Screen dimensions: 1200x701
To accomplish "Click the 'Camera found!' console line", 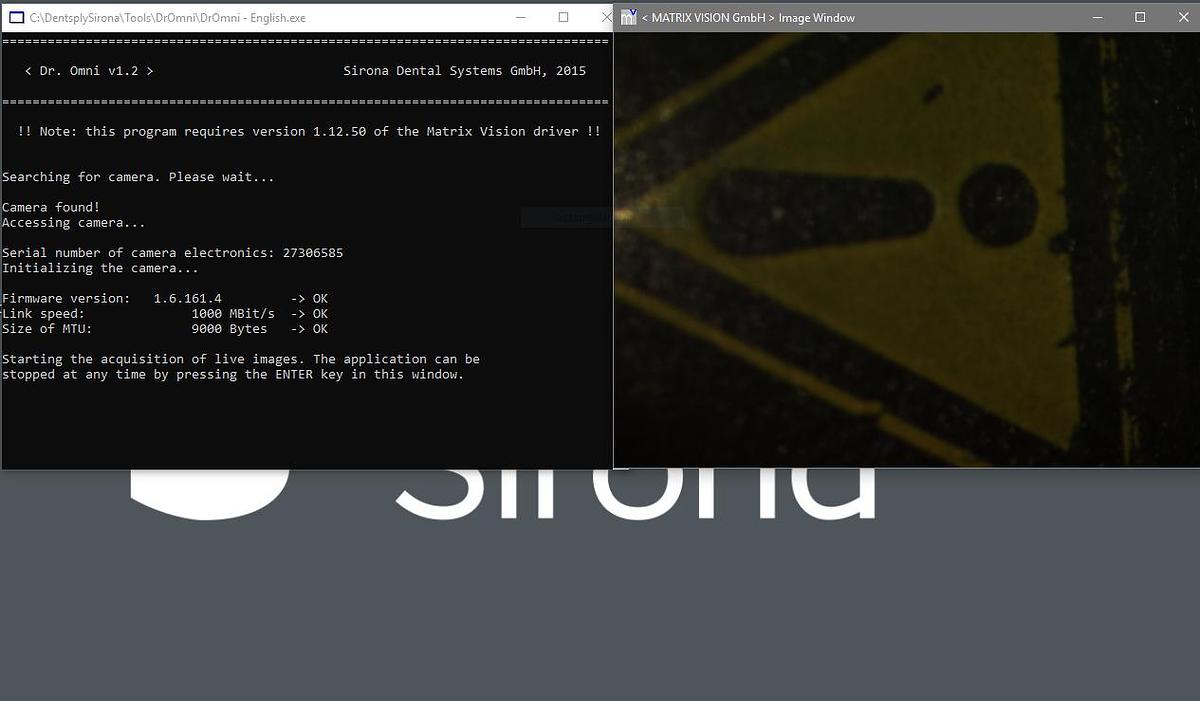I will pos(51,207).
